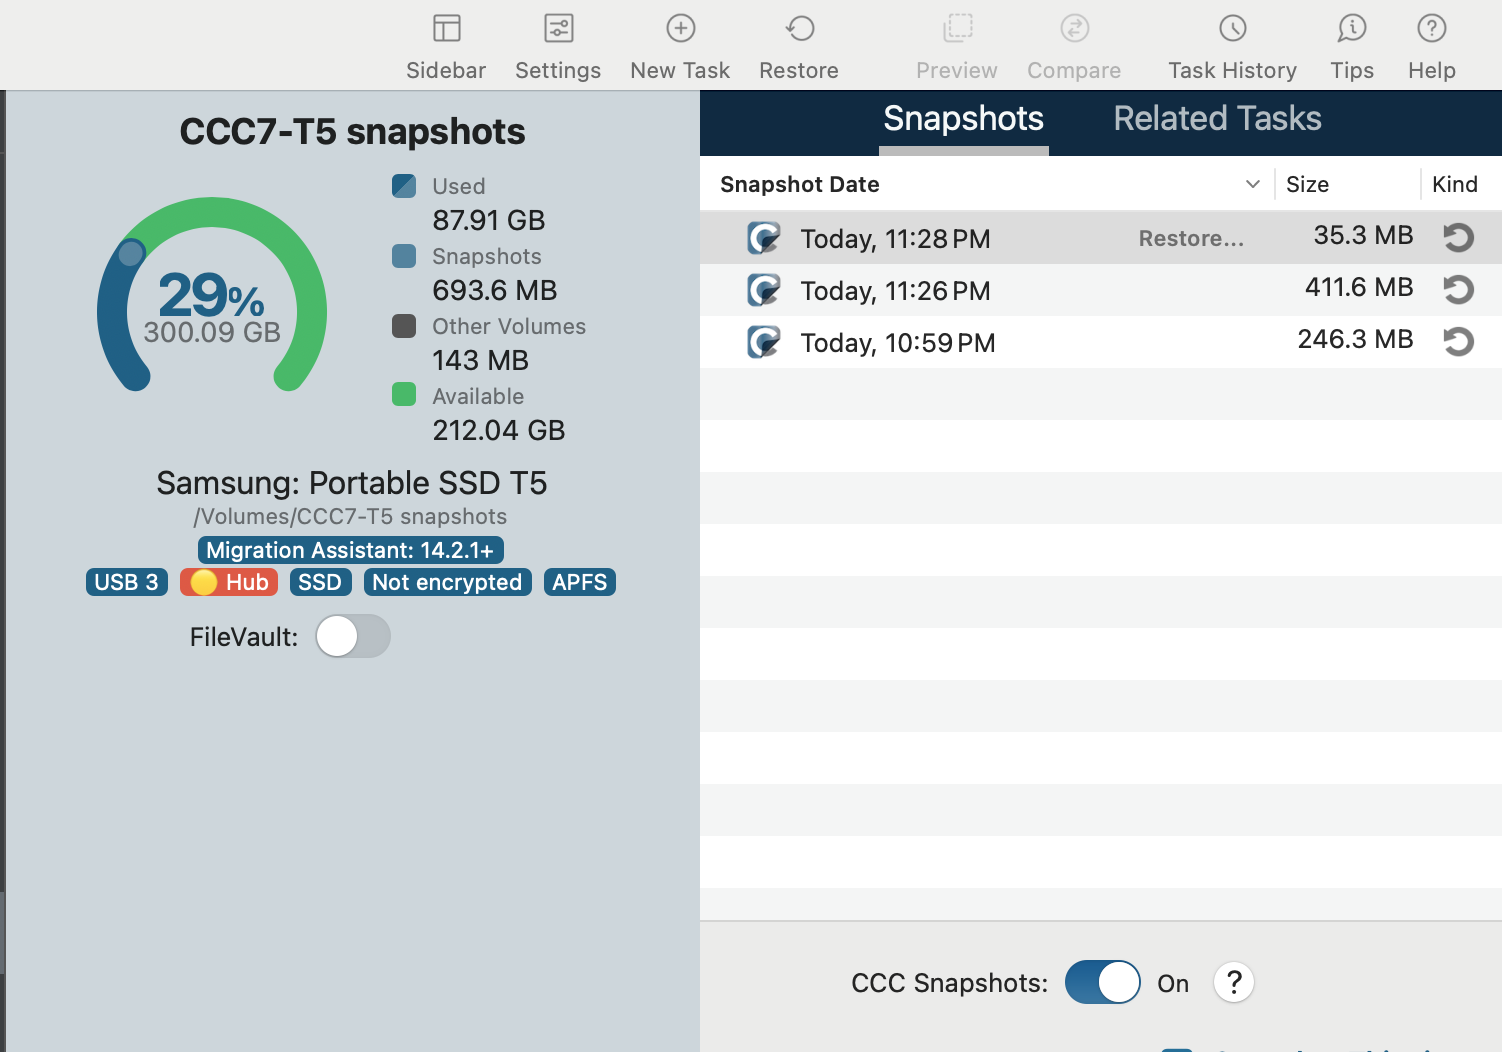1502x1052 pixels.
Task: Open Help from the toolbar
Action: click(1432, 29)
